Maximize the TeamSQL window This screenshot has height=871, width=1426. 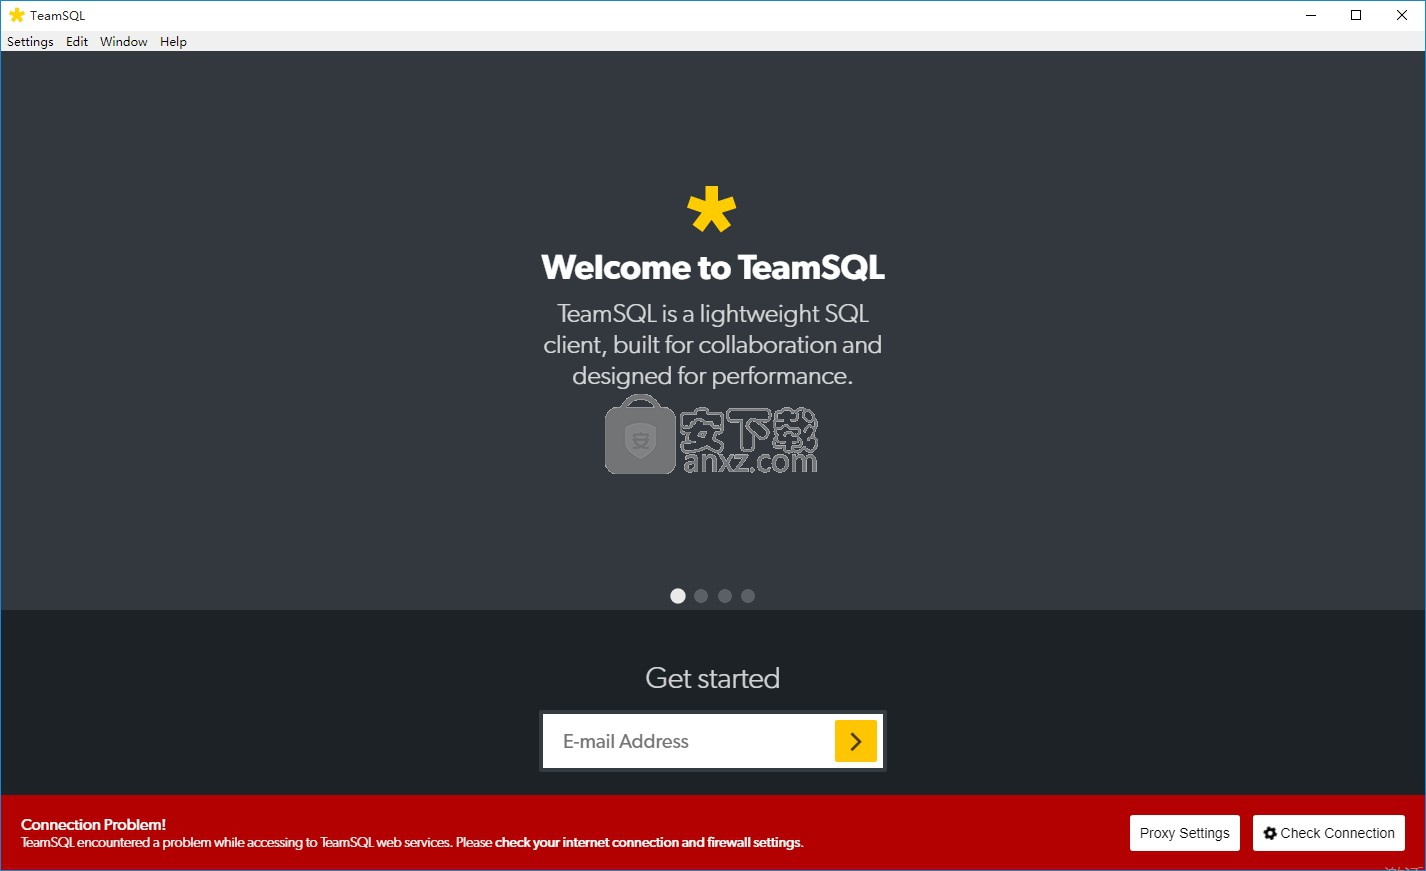tap(1356, 15)
